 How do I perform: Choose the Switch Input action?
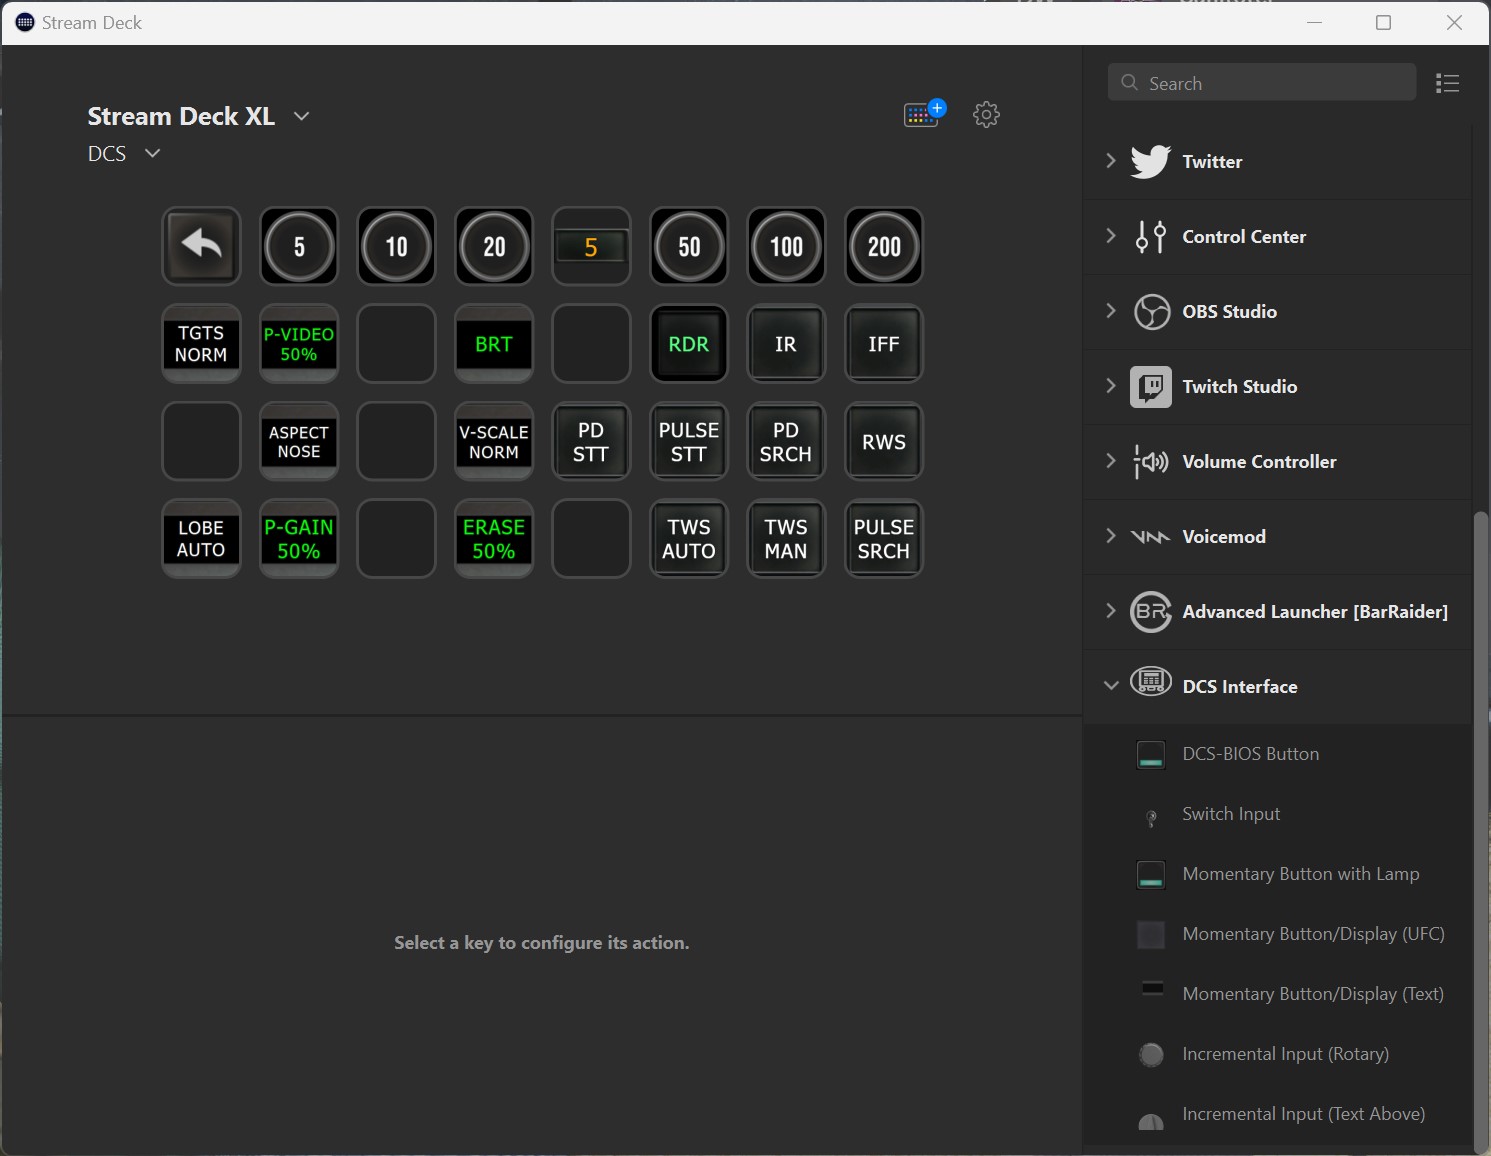1278,814
